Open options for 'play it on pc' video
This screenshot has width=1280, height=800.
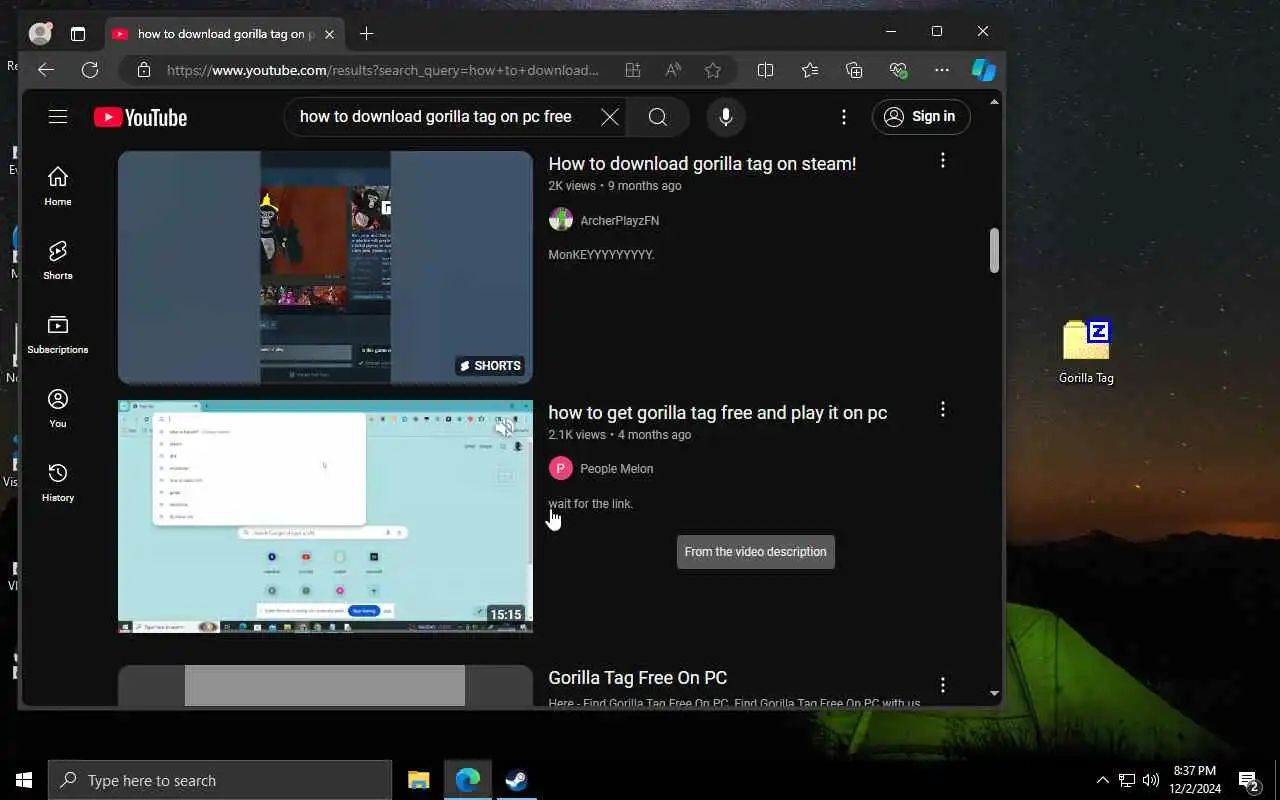click(942, 409)
